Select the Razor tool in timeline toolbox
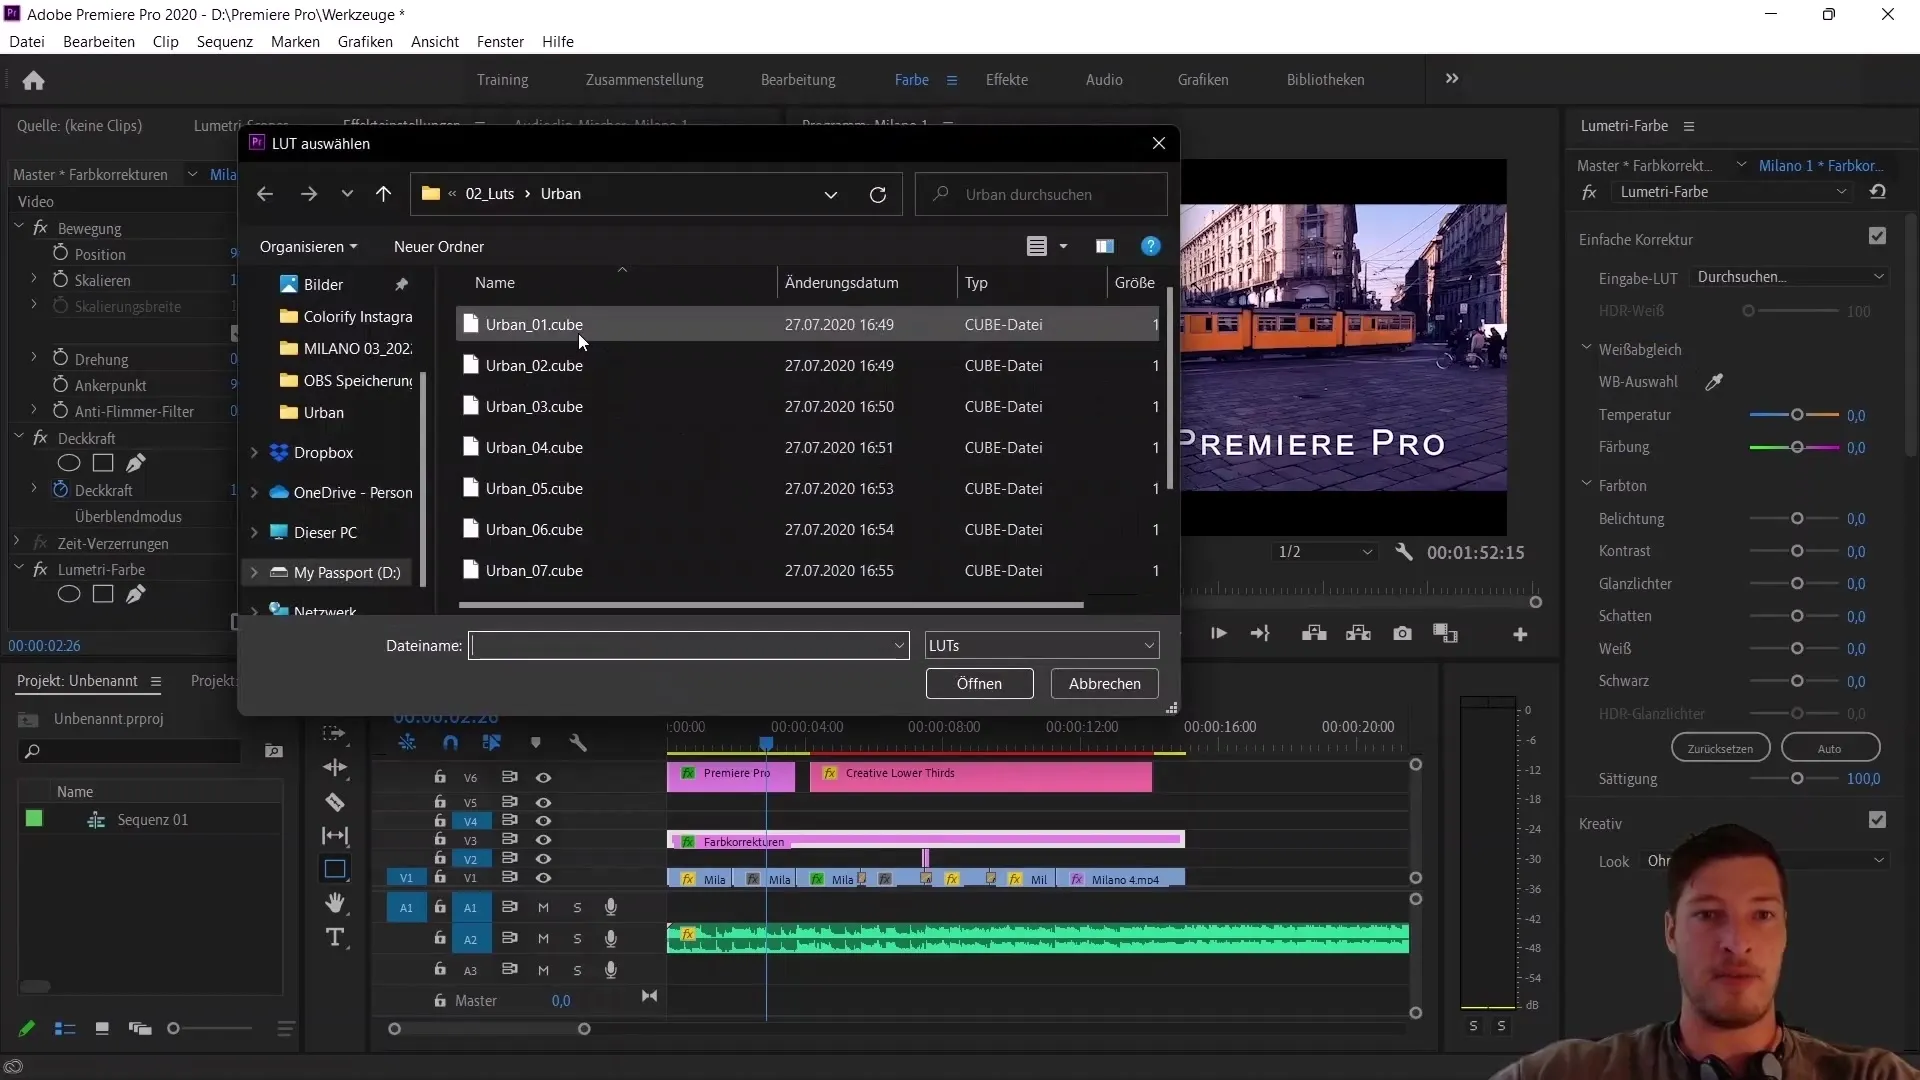Screen dimensions: 1920x1080 point(335,802)
